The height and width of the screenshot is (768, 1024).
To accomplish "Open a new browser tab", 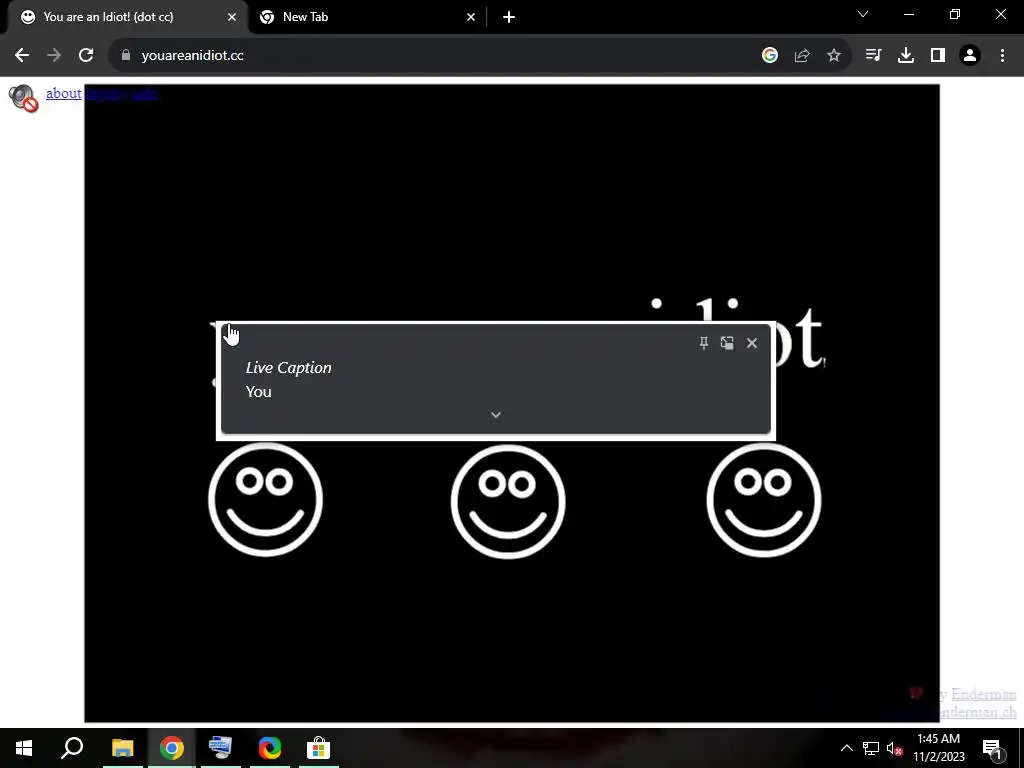I will pyautogui.click(x=509, y=17).
